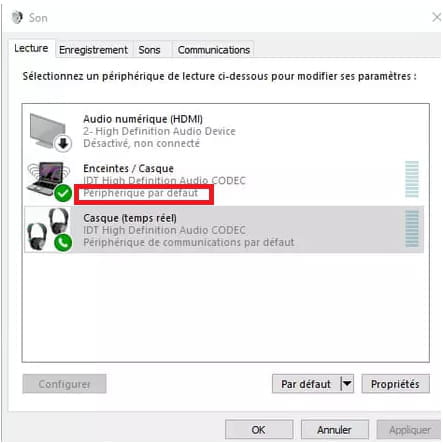Screen dimensions: 443x445
Task: Select the HDMI monitor device icon
Action: point(47,130)
